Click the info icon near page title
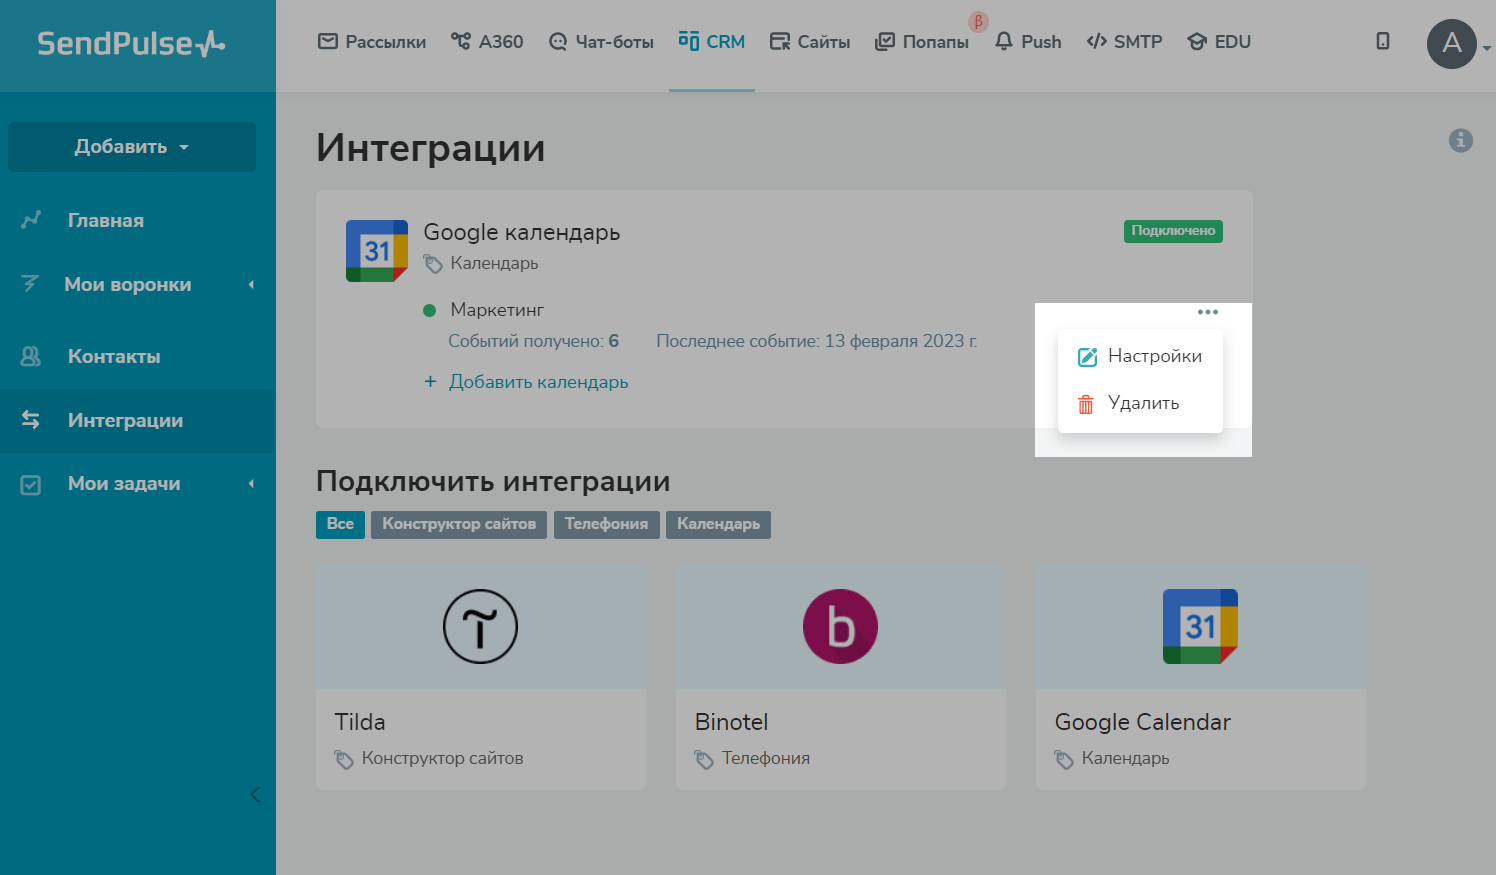 [1460, 140]
